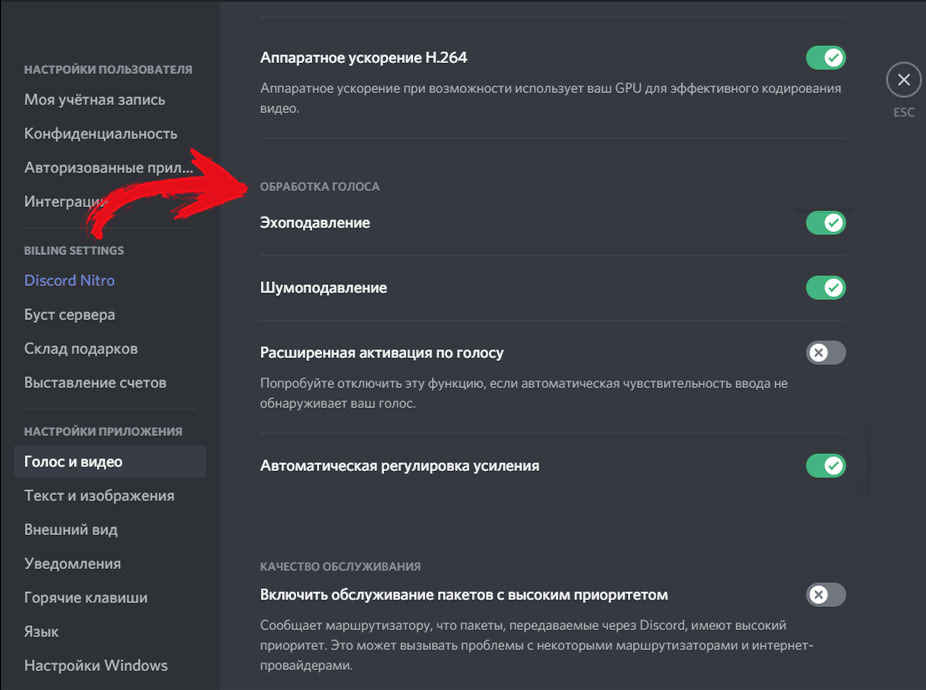This screenshot has width=926, height=690.
Task: Turn off Шумоподавление toggle
Action: (x=826, y=288)
